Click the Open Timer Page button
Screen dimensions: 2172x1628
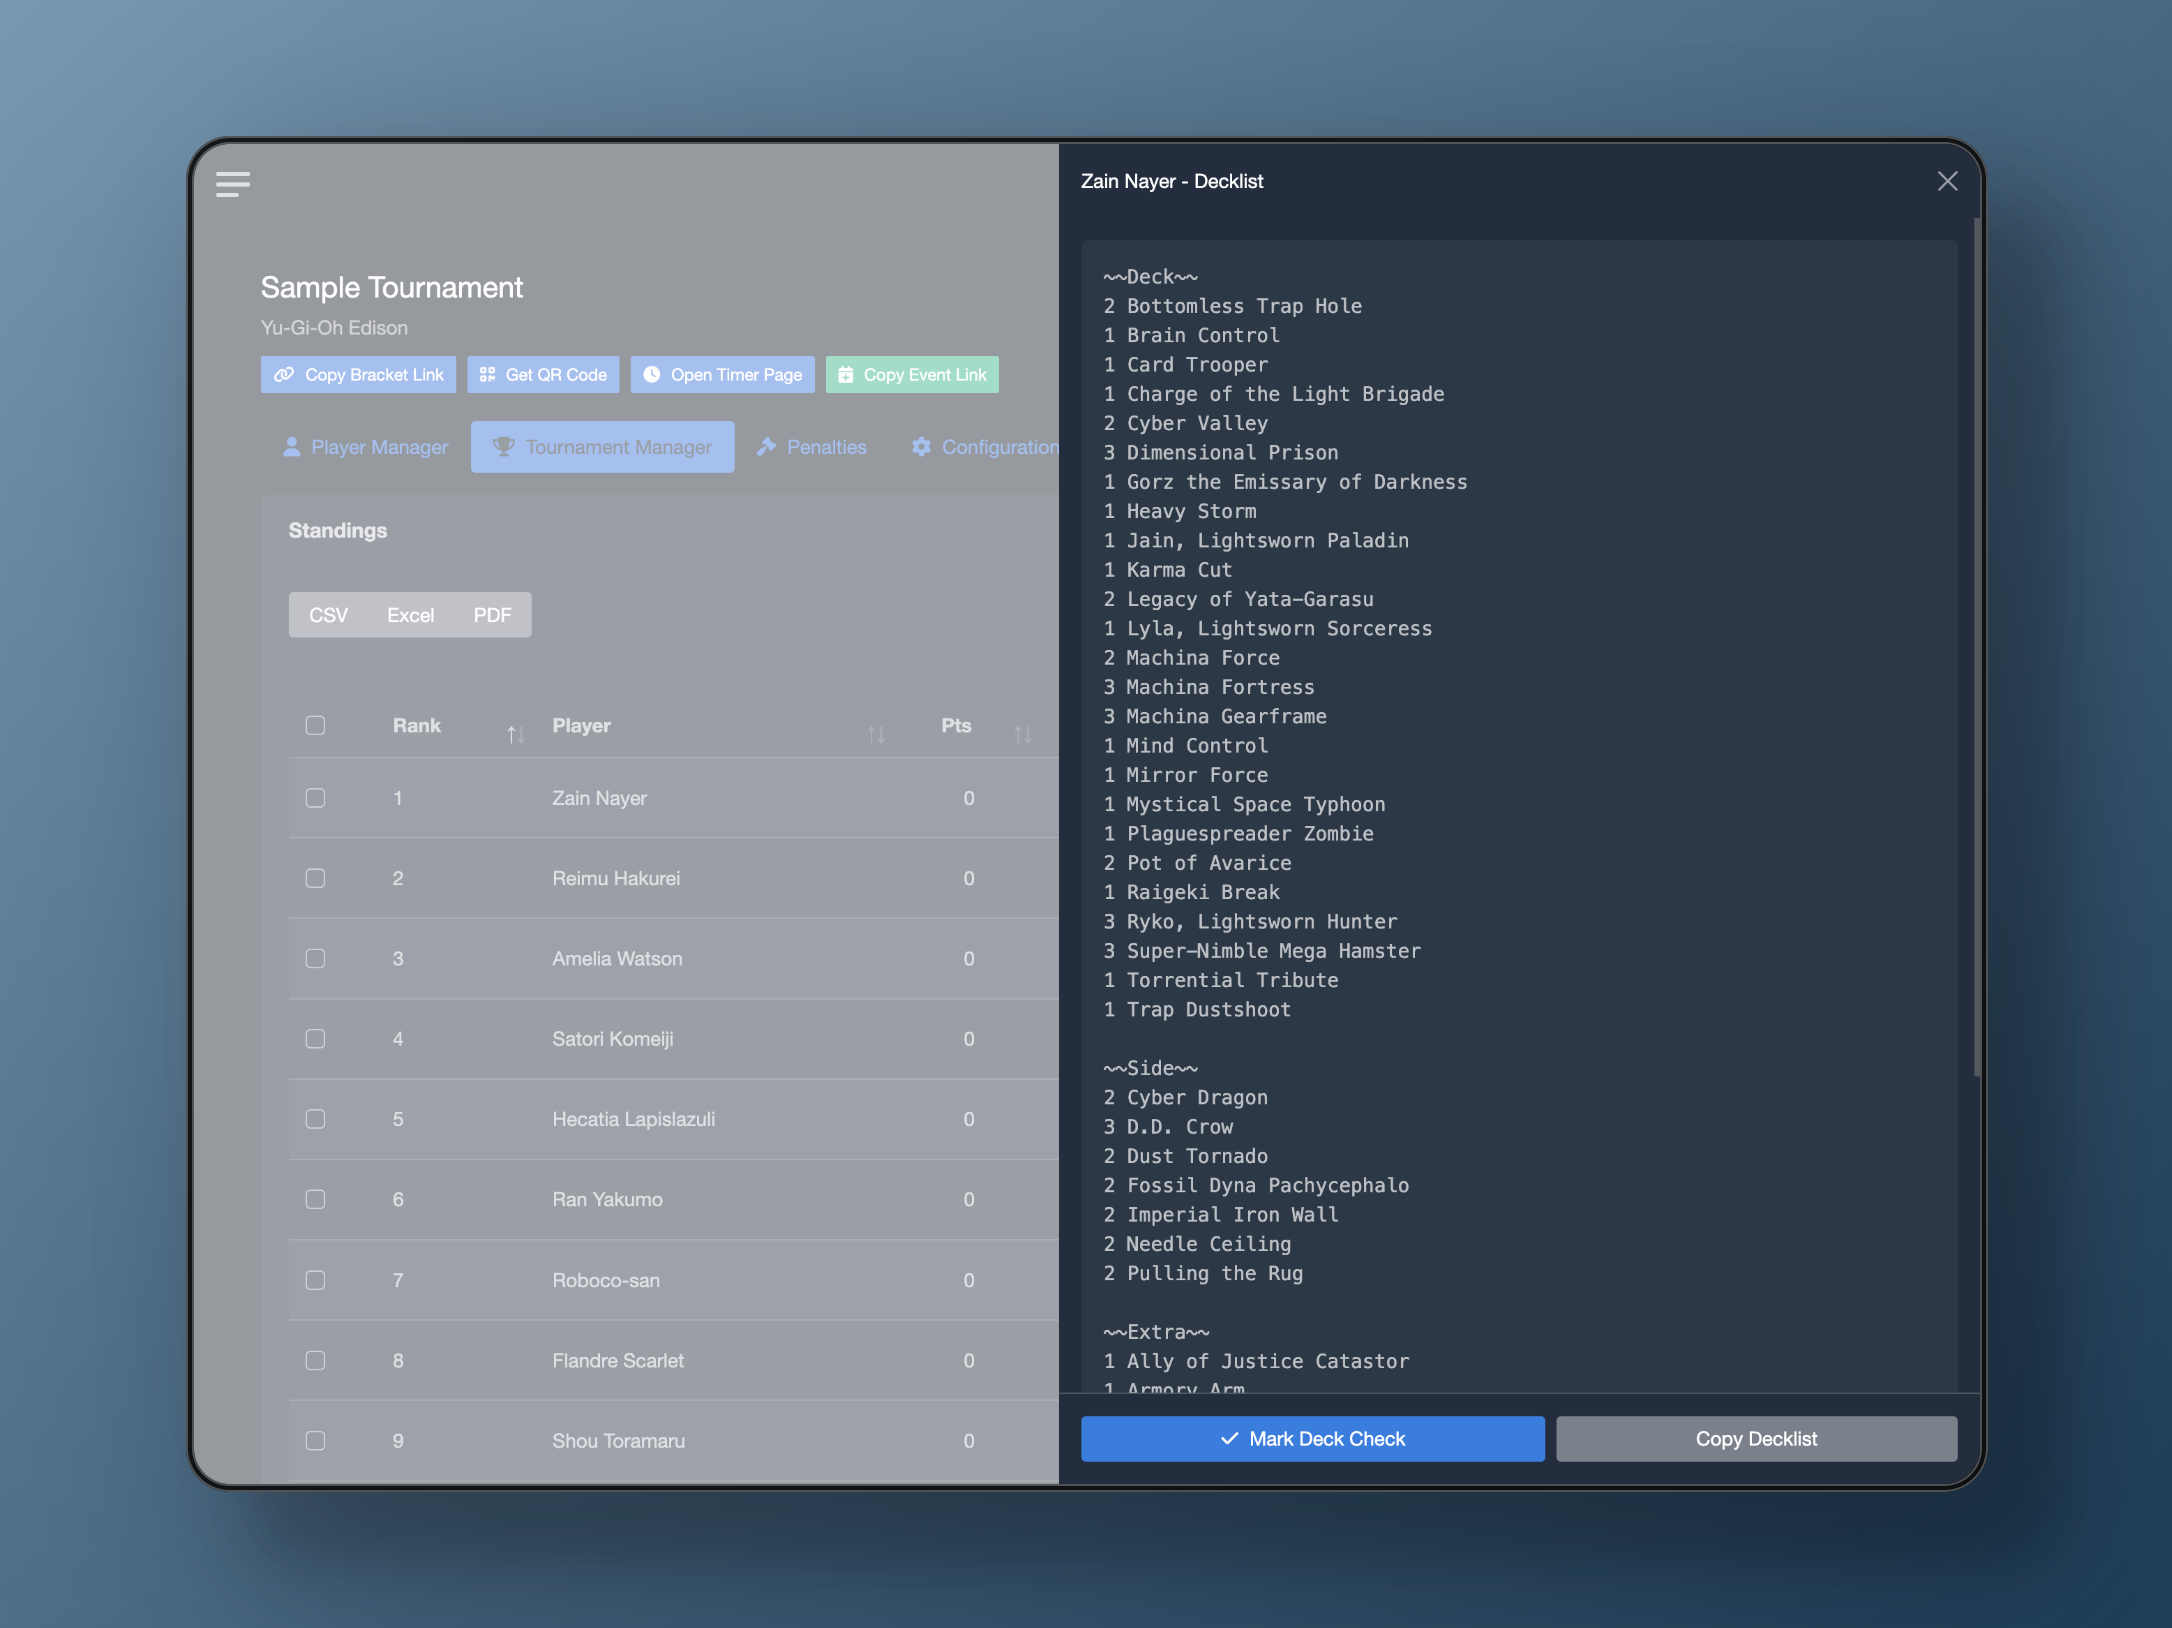point(722,375)
